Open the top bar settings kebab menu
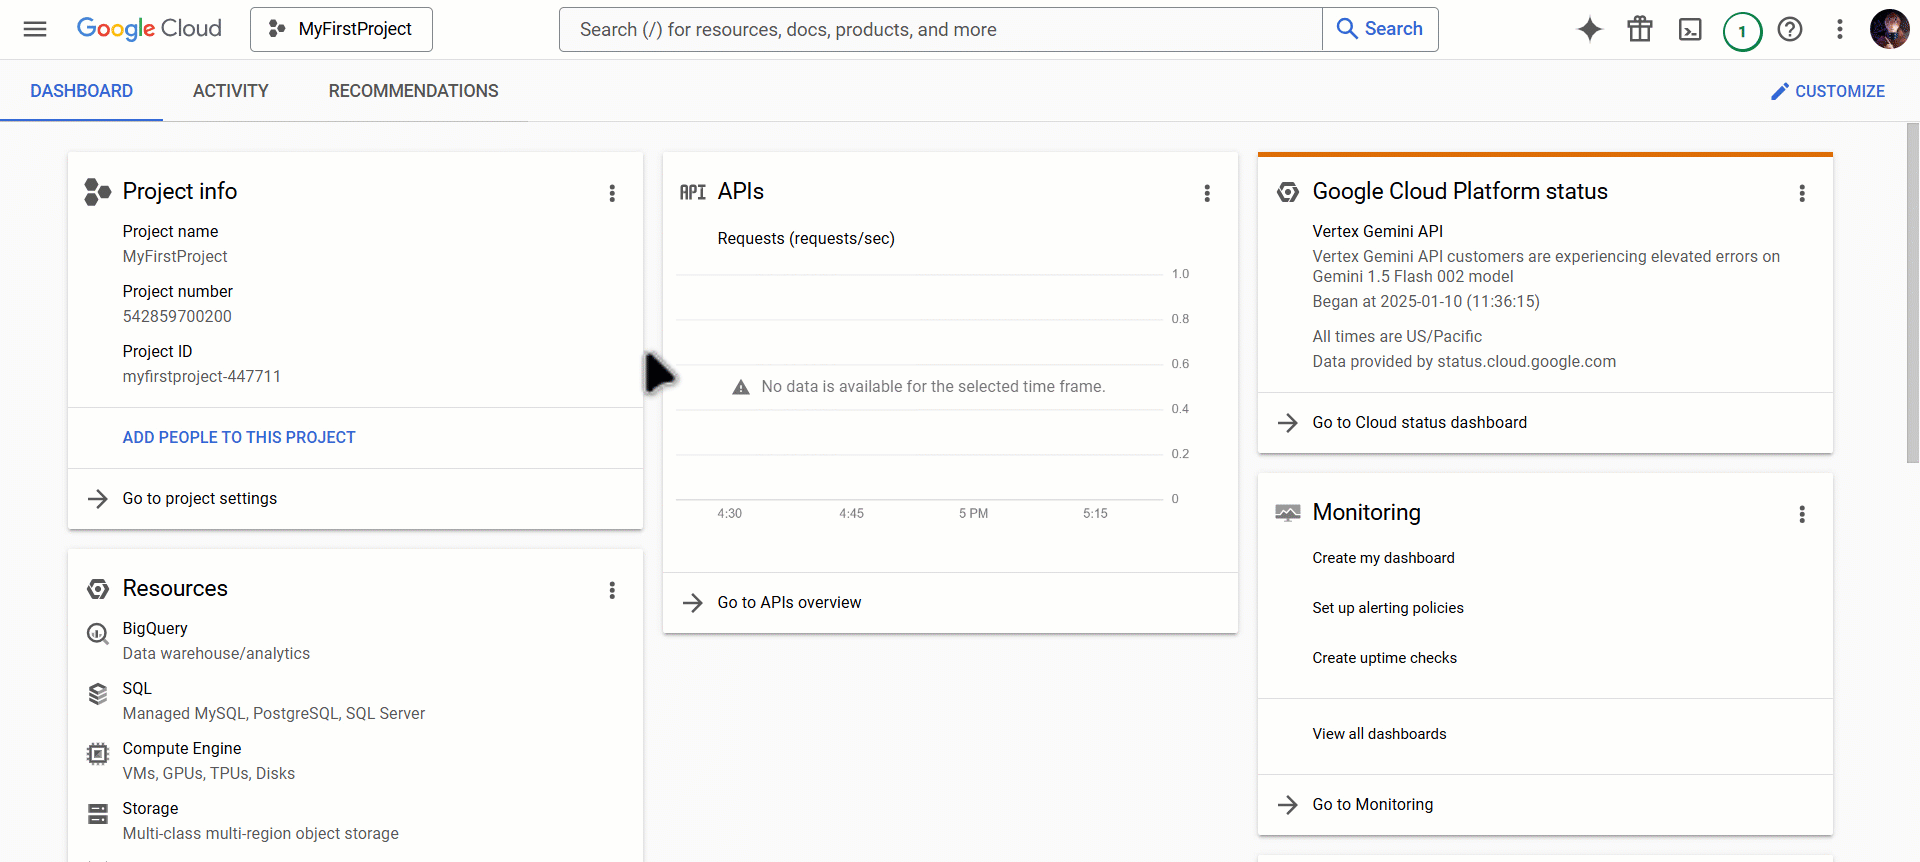Screen dimensions: 1920x862 (1840, 29)
